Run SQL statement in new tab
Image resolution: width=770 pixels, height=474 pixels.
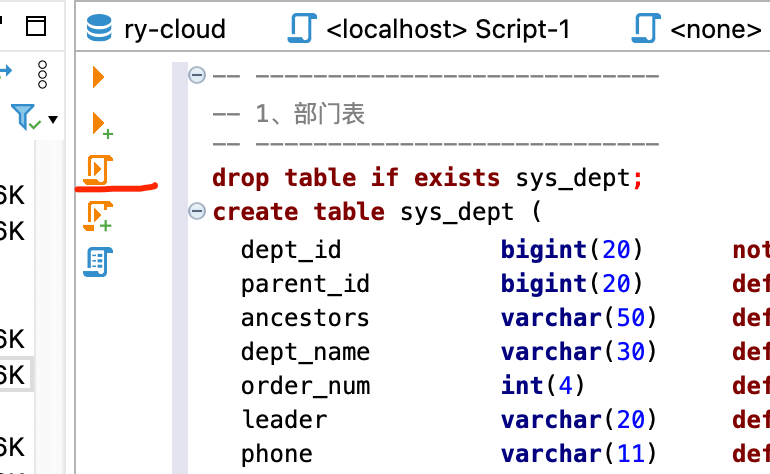[101, 124]
